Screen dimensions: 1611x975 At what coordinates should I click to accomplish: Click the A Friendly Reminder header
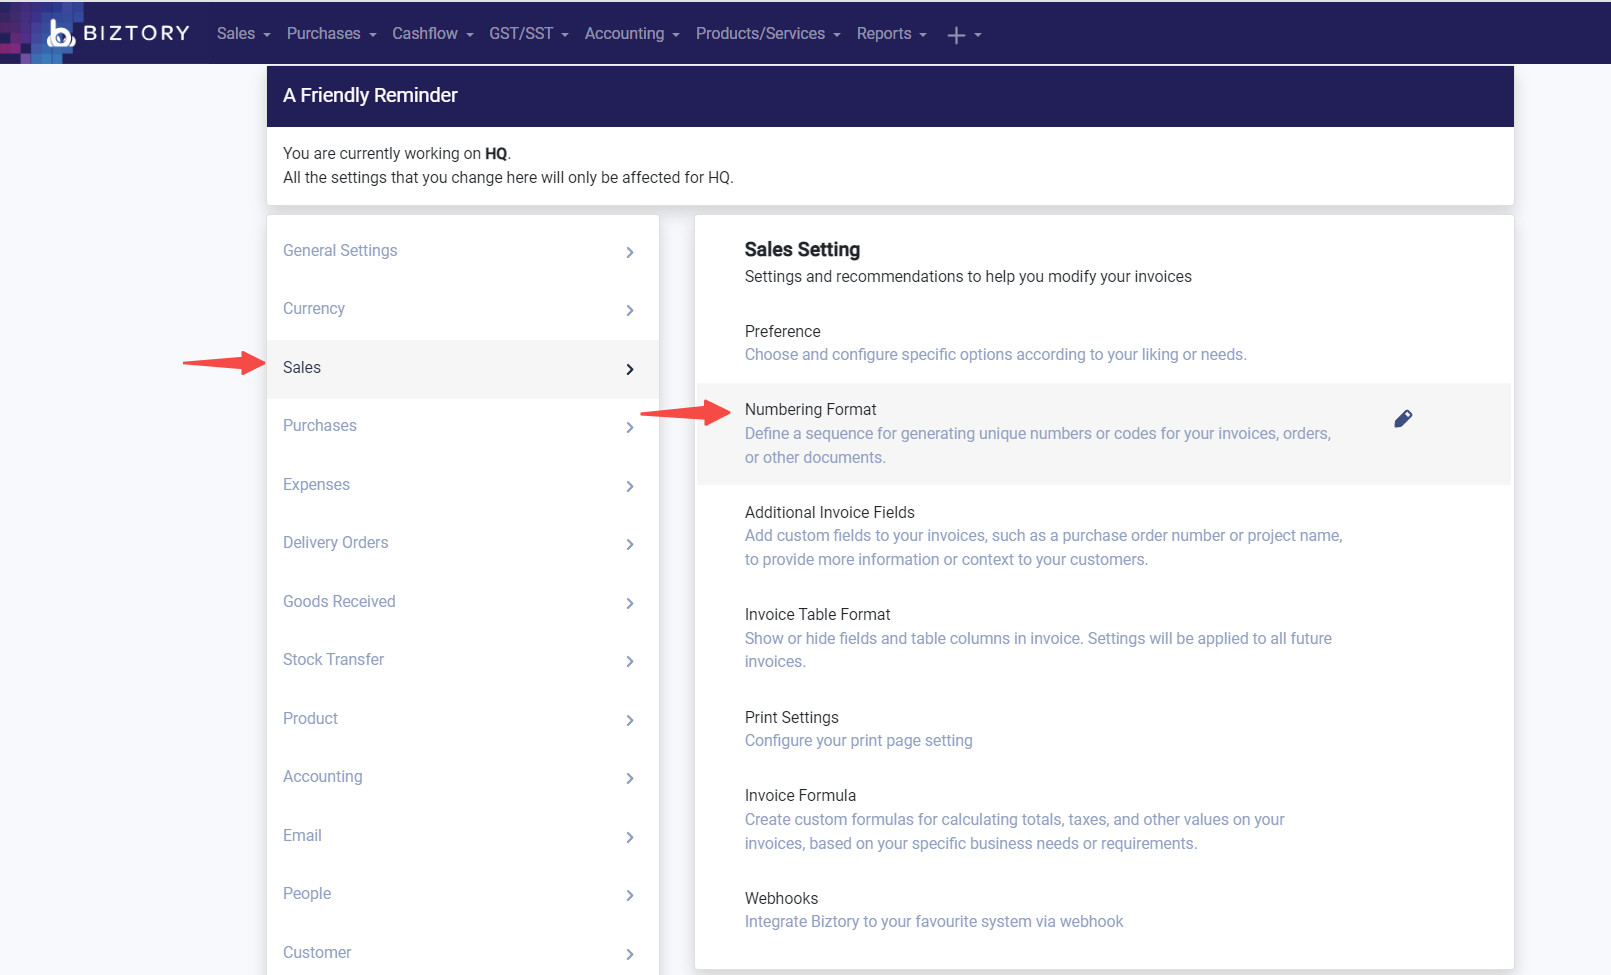point(370,95)
